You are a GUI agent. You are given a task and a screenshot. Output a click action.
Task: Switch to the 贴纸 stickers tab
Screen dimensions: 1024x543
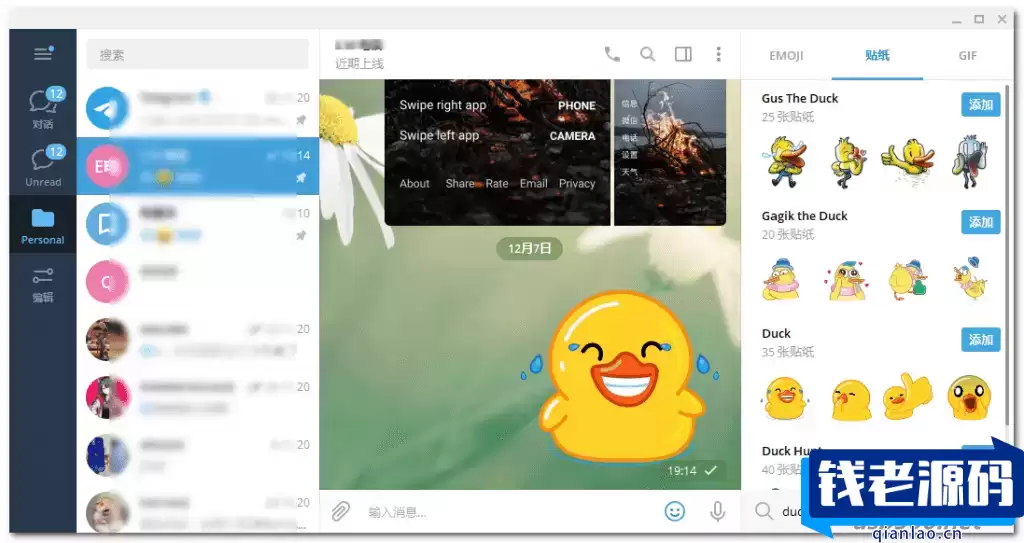coord(877,56)
